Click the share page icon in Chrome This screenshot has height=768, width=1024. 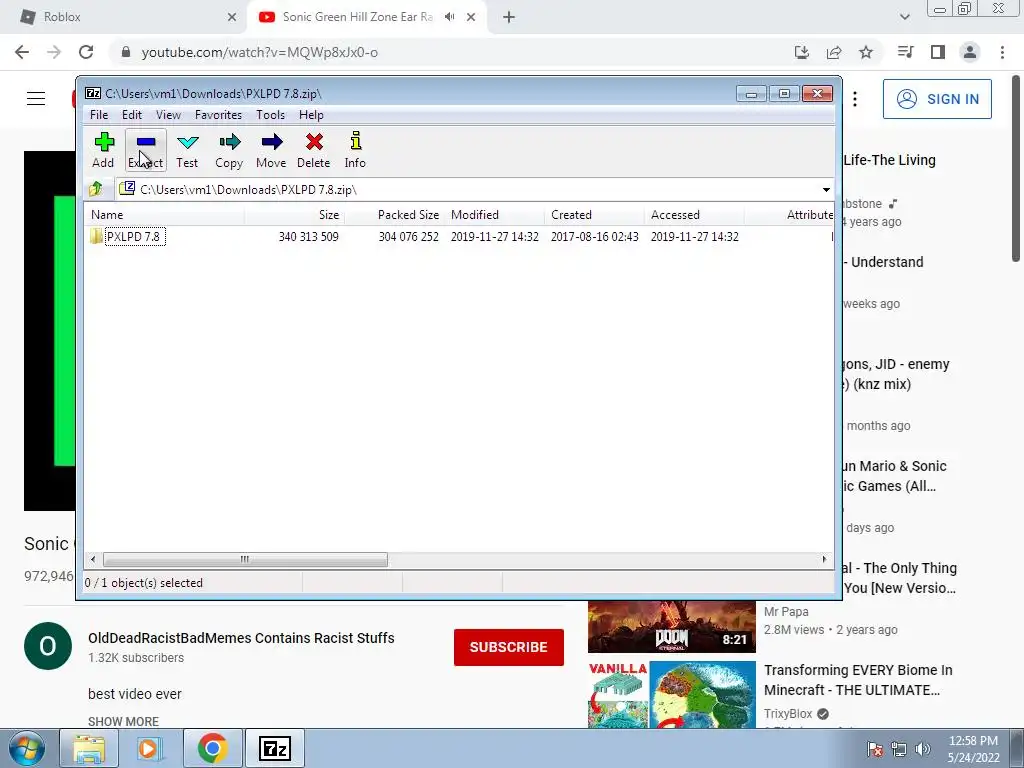(834, 52)
